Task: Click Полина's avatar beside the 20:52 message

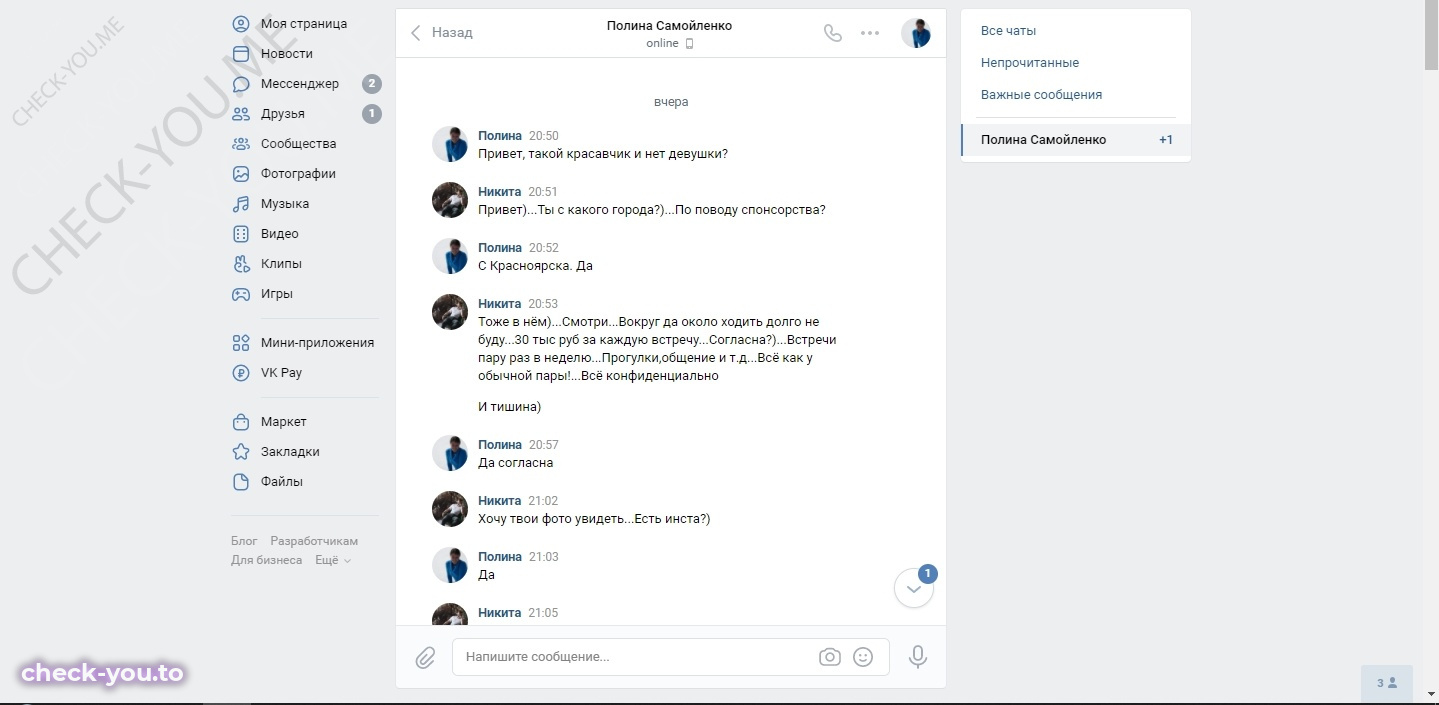Action: pyautogui.click(x=450, y=256)
